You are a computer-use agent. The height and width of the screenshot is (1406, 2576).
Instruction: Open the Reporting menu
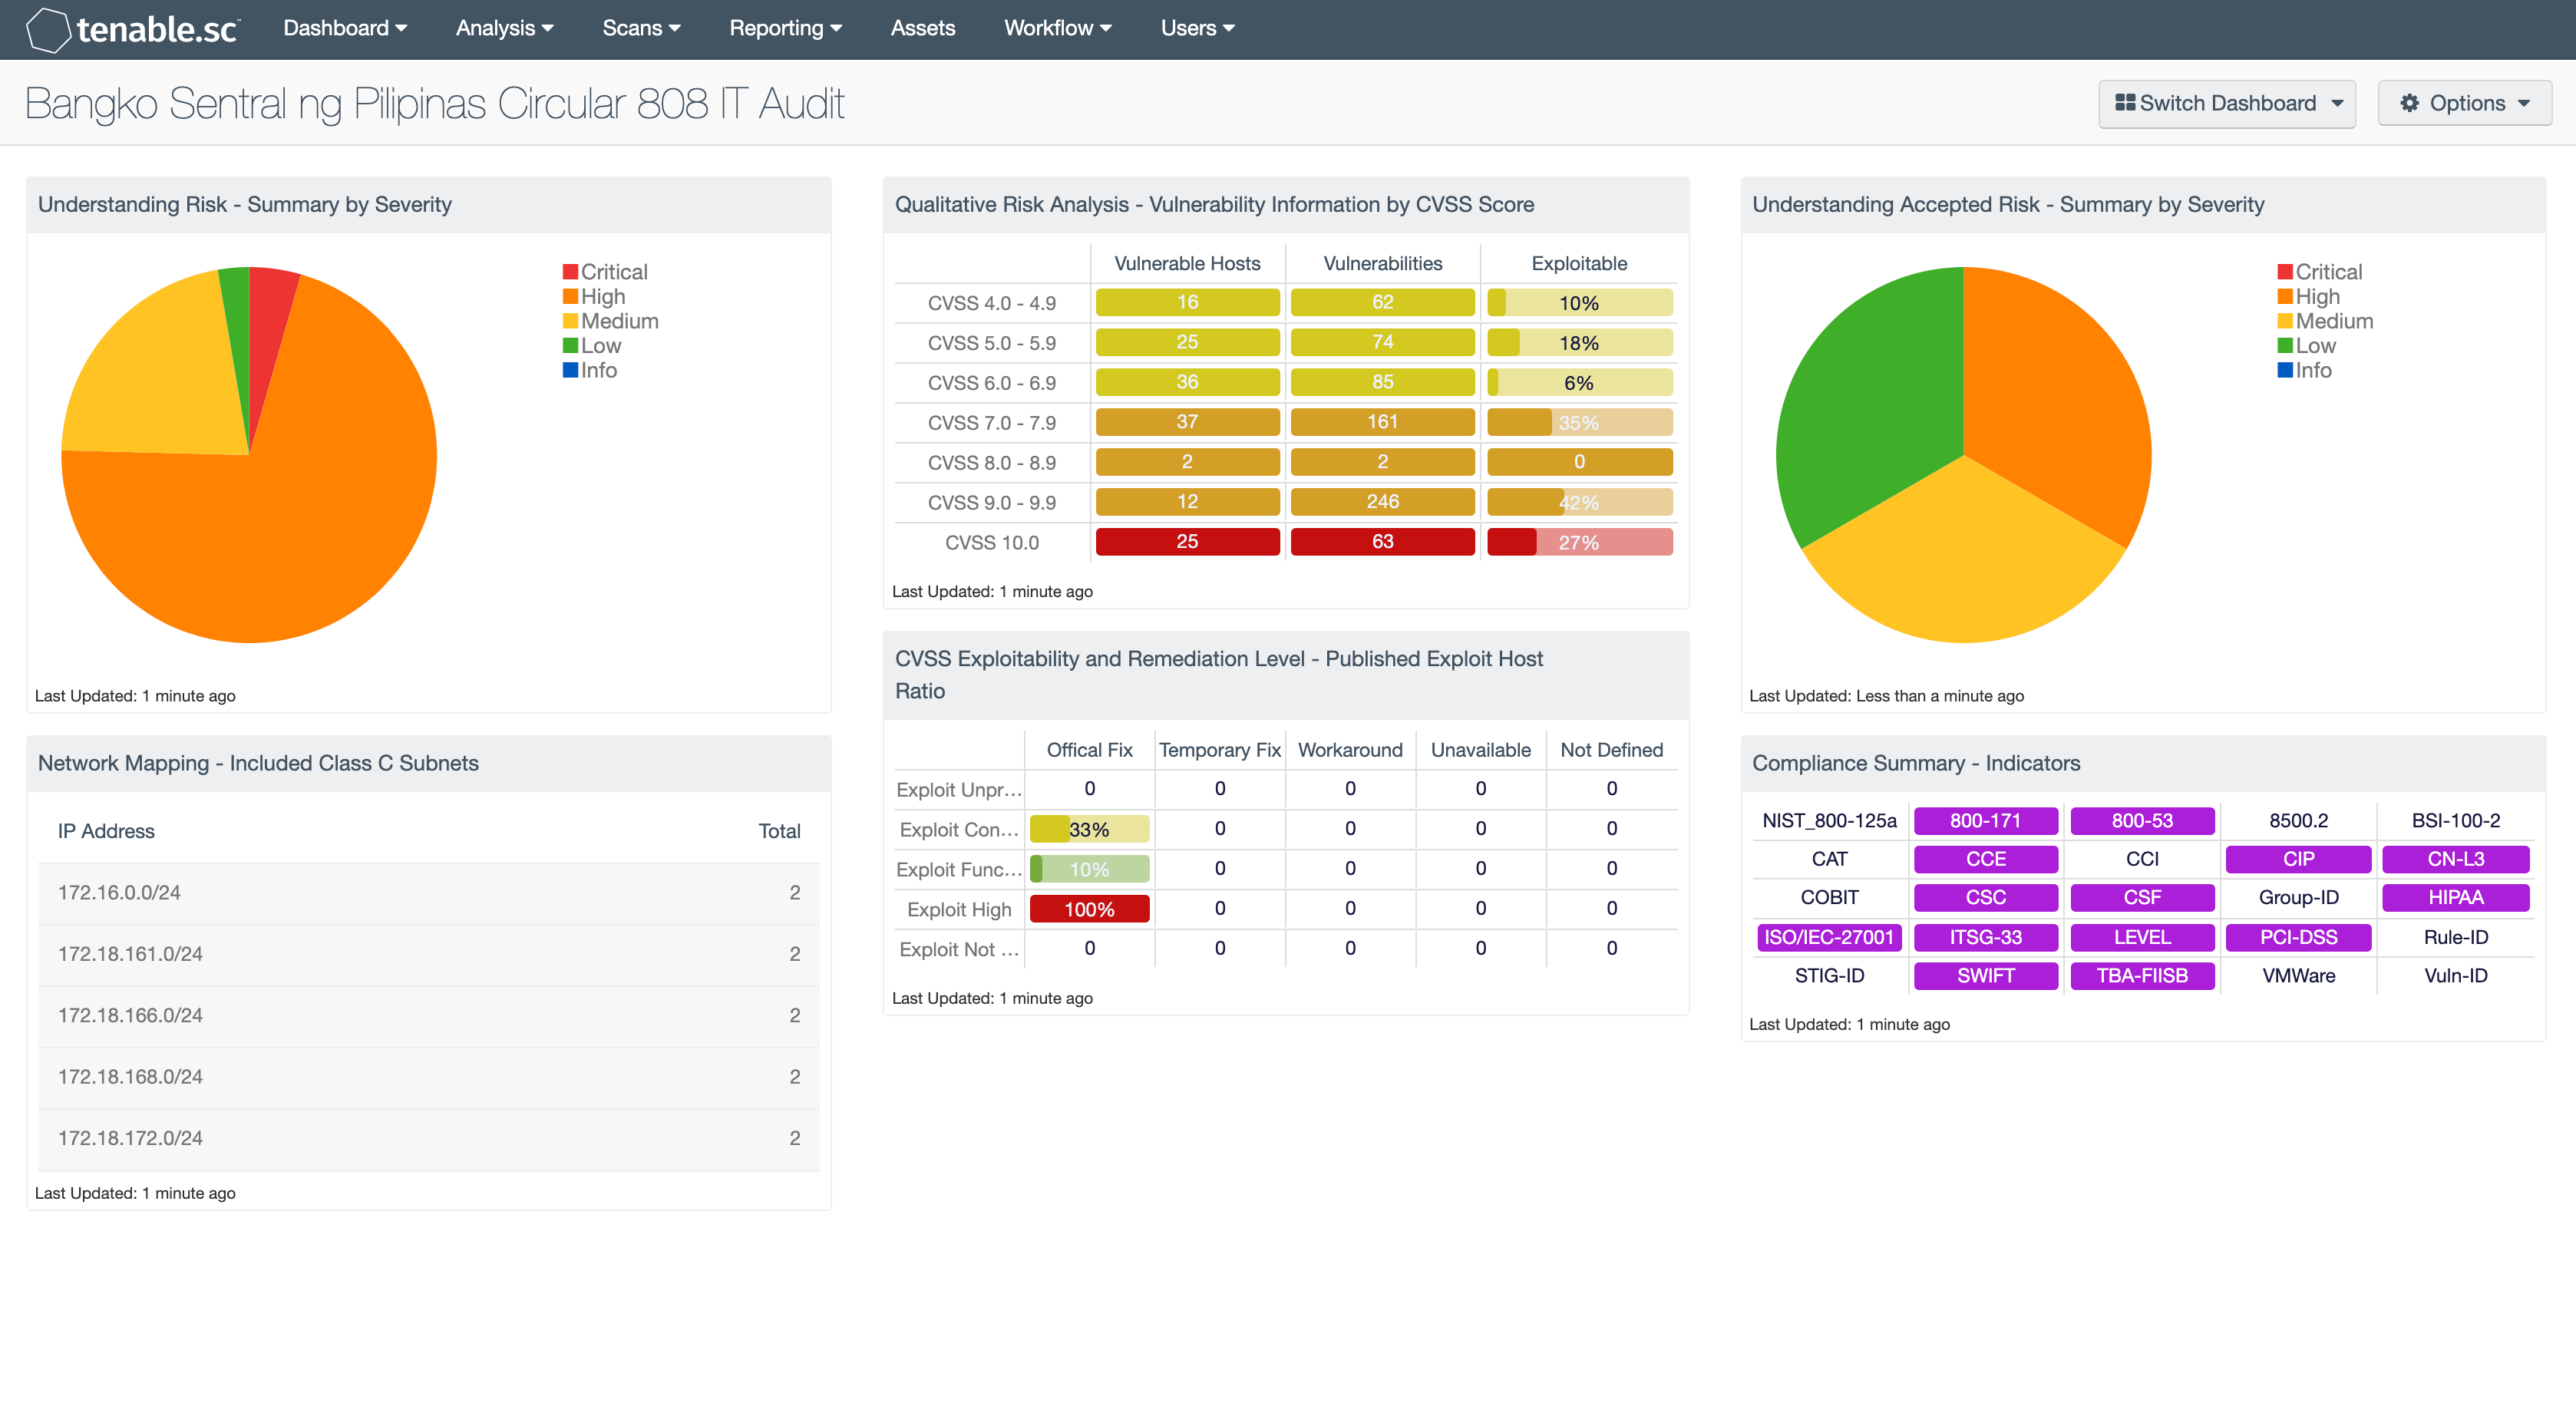(785, 28)
